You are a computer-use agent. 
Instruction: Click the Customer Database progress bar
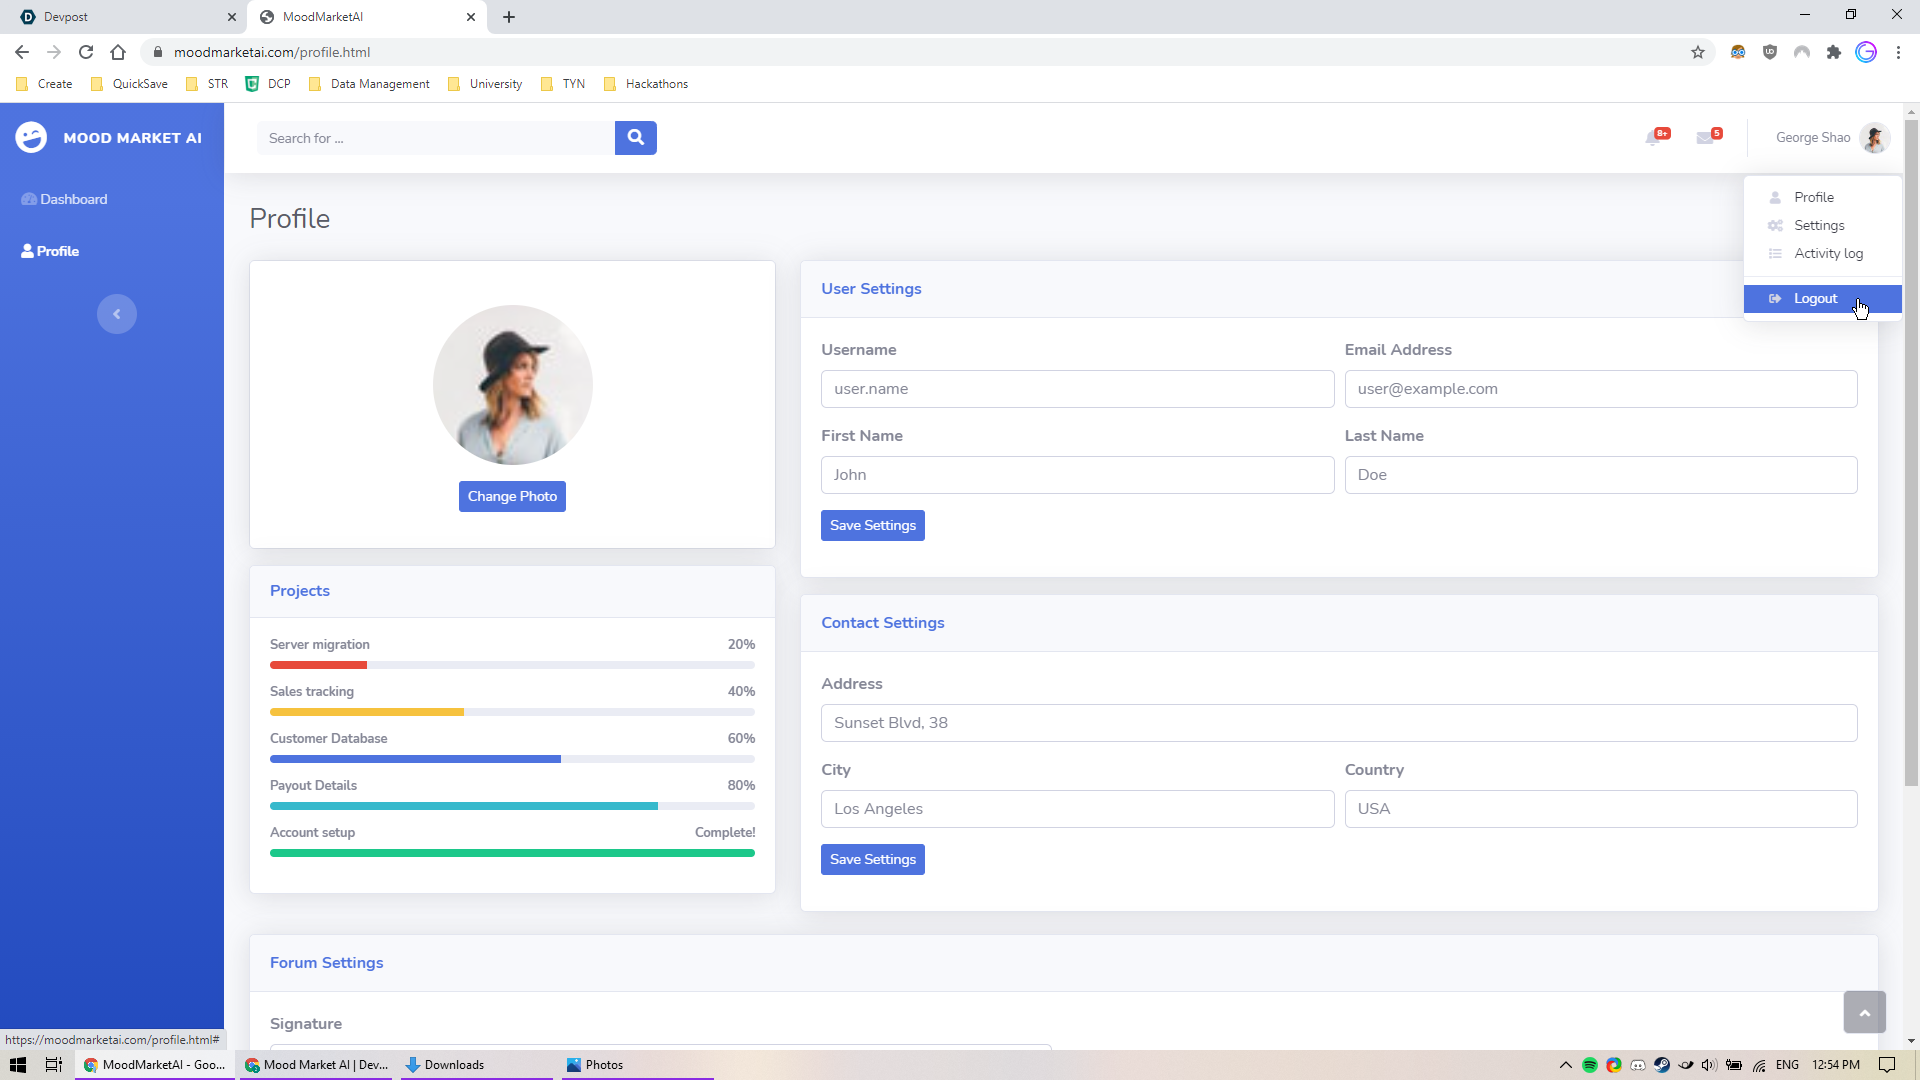click(512, 759)
